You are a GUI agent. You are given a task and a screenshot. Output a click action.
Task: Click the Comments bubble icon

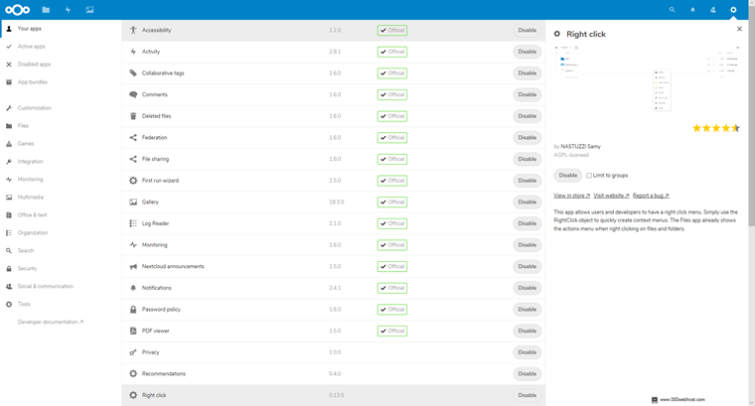(133, 94)
